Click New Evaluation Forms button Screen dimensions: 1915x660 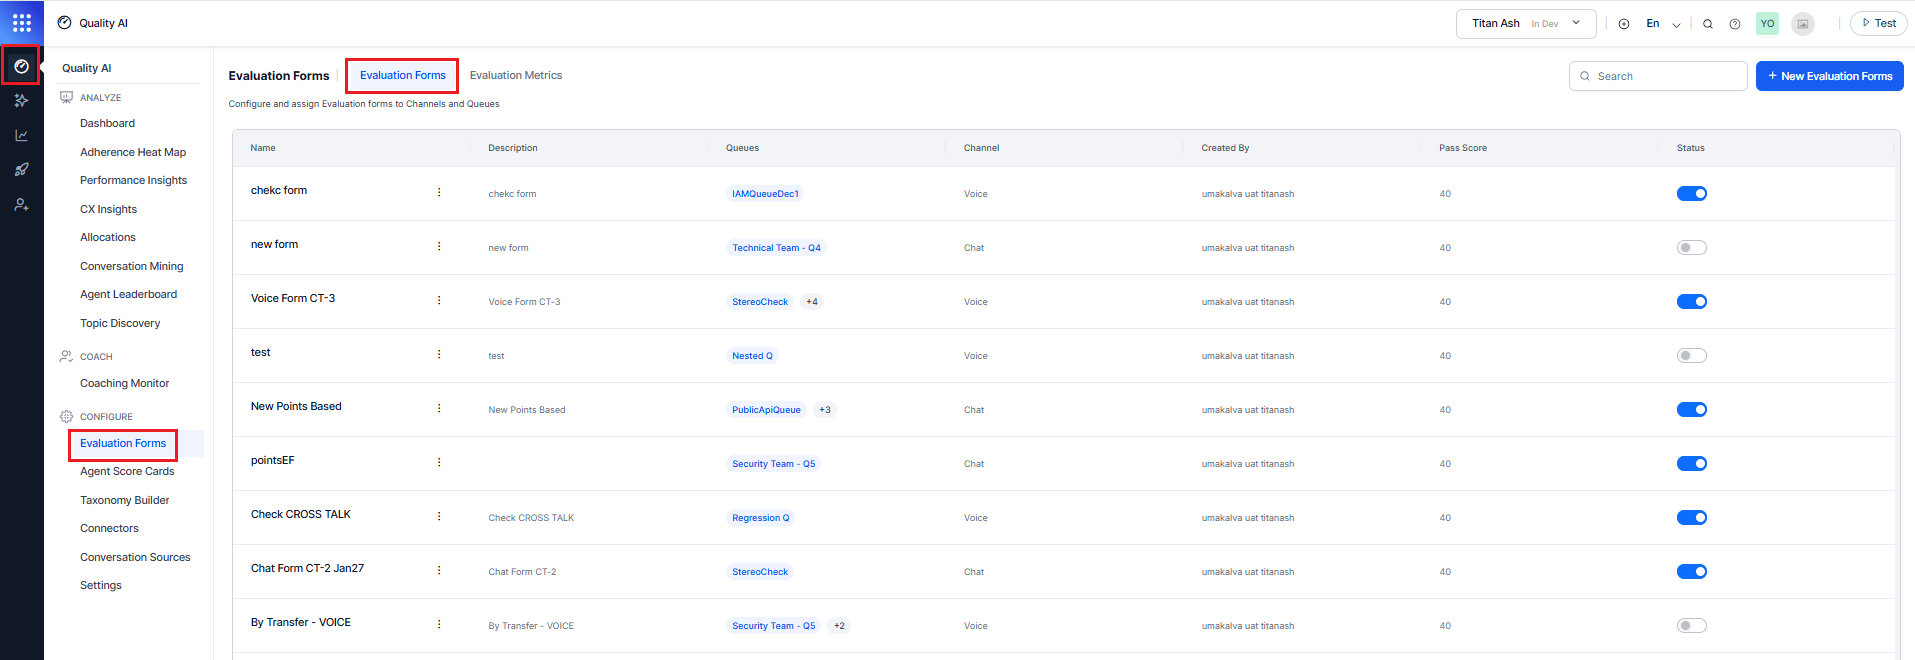pyautogui.click(x=1829, y=76)
